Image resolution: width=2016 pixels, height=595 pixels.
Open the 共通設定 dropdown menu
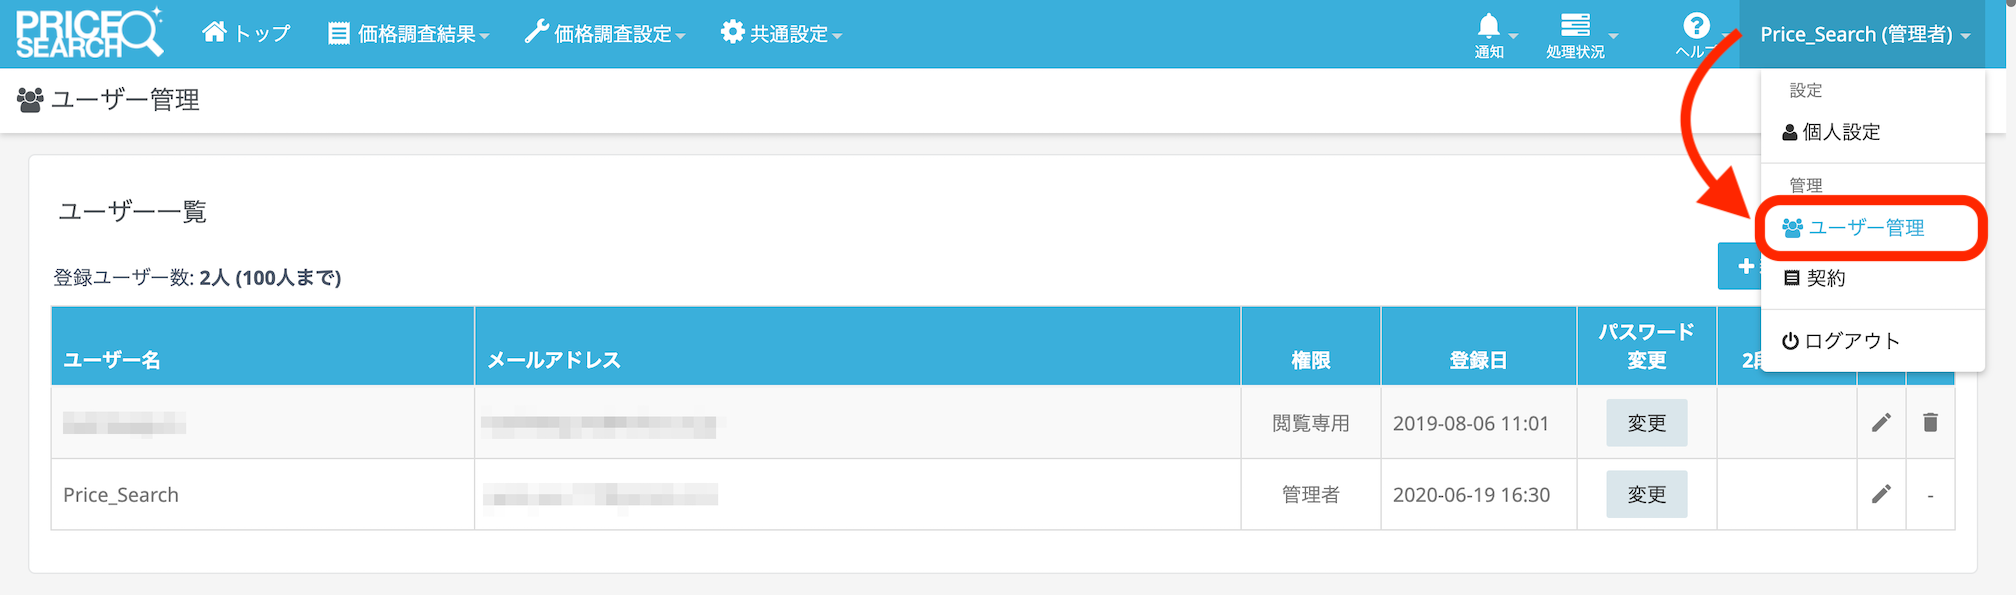[x=781, y=34]
